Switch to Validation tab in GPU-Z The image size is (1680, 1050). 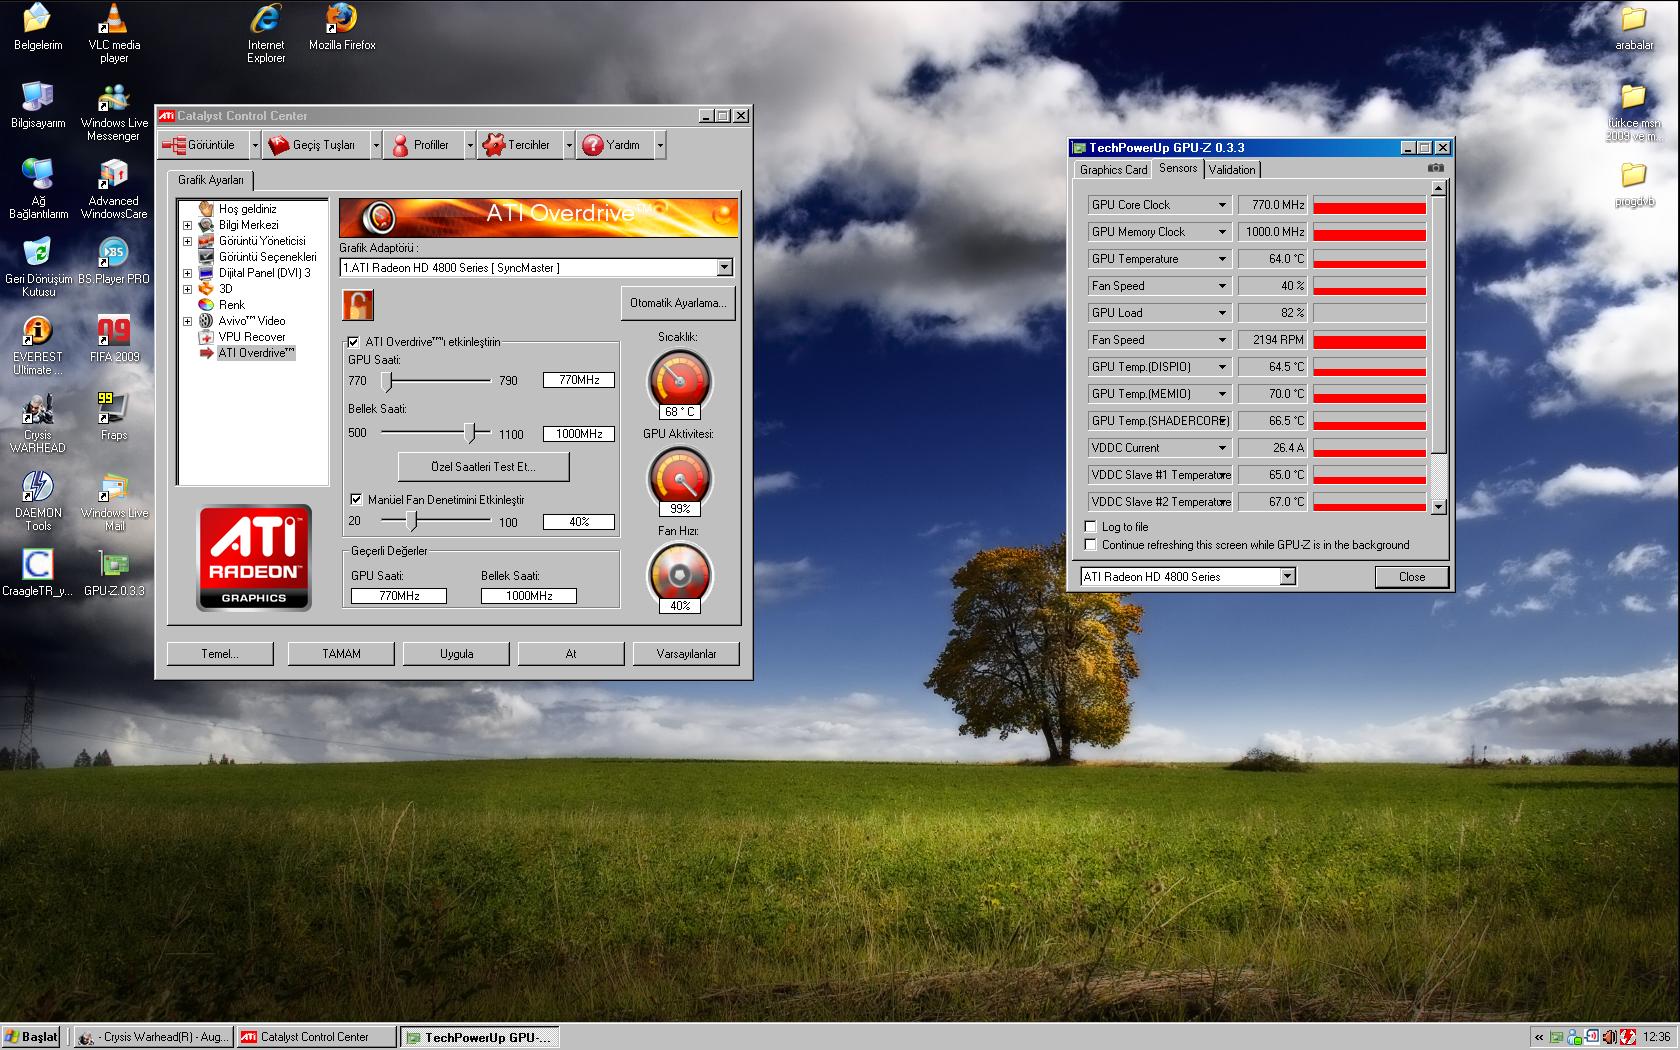tap(1231, 170)
